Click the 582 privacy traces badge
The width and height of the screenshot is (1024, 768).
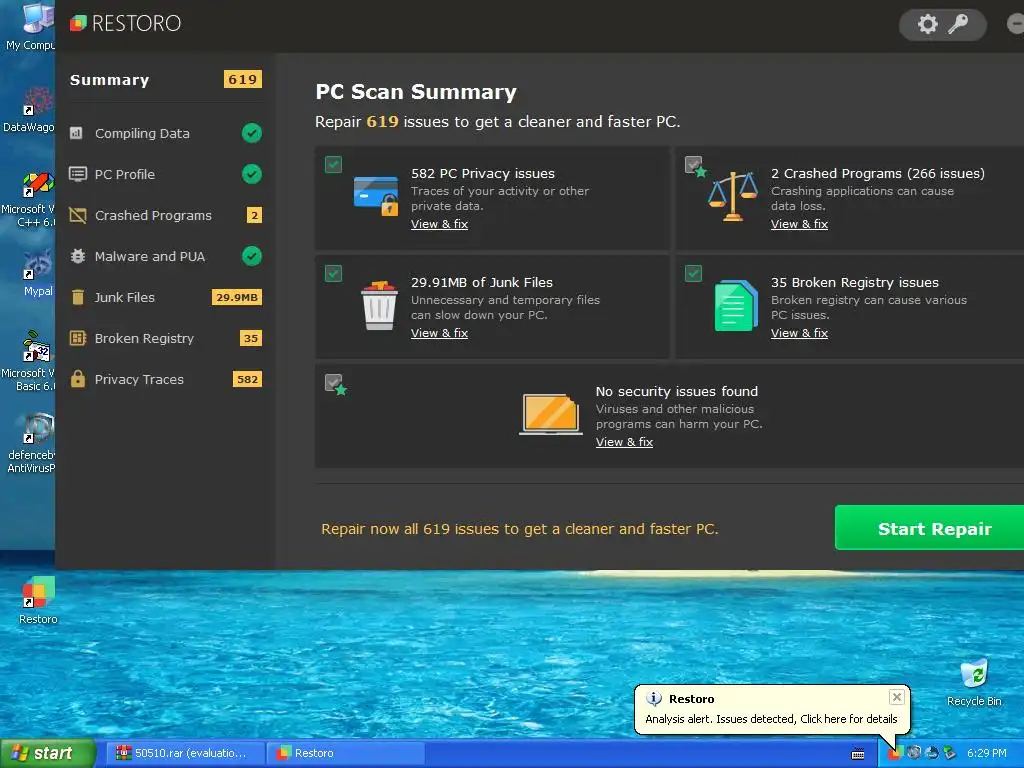[x=247, y=379]
